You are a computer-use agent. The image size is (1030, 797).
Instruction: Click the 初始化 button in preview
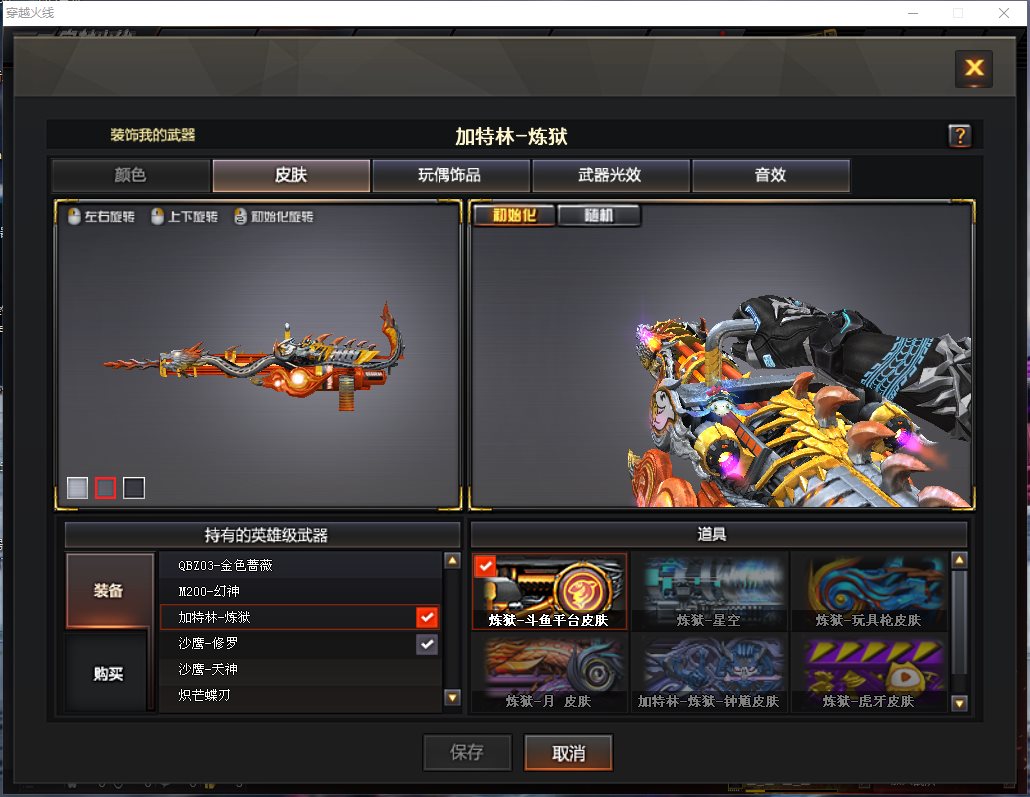[514, 216]
